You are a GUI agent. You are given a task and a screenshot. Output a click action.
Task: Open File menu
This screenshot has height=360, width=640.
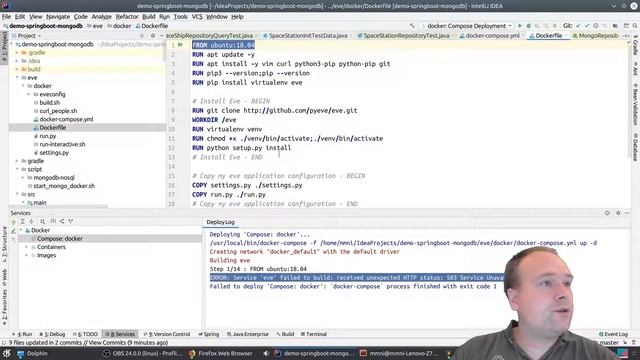click(6, 17)
